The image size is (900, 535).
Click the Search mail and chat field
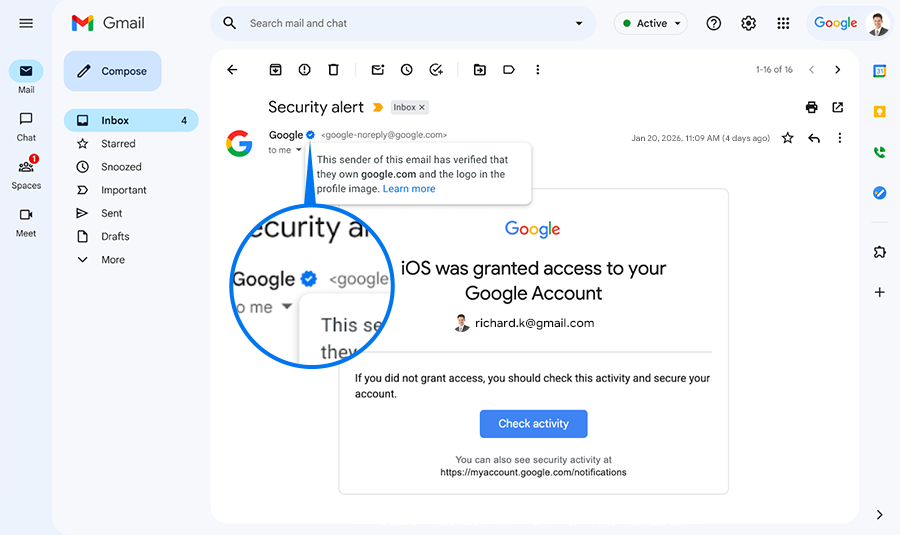coord(400,23)
